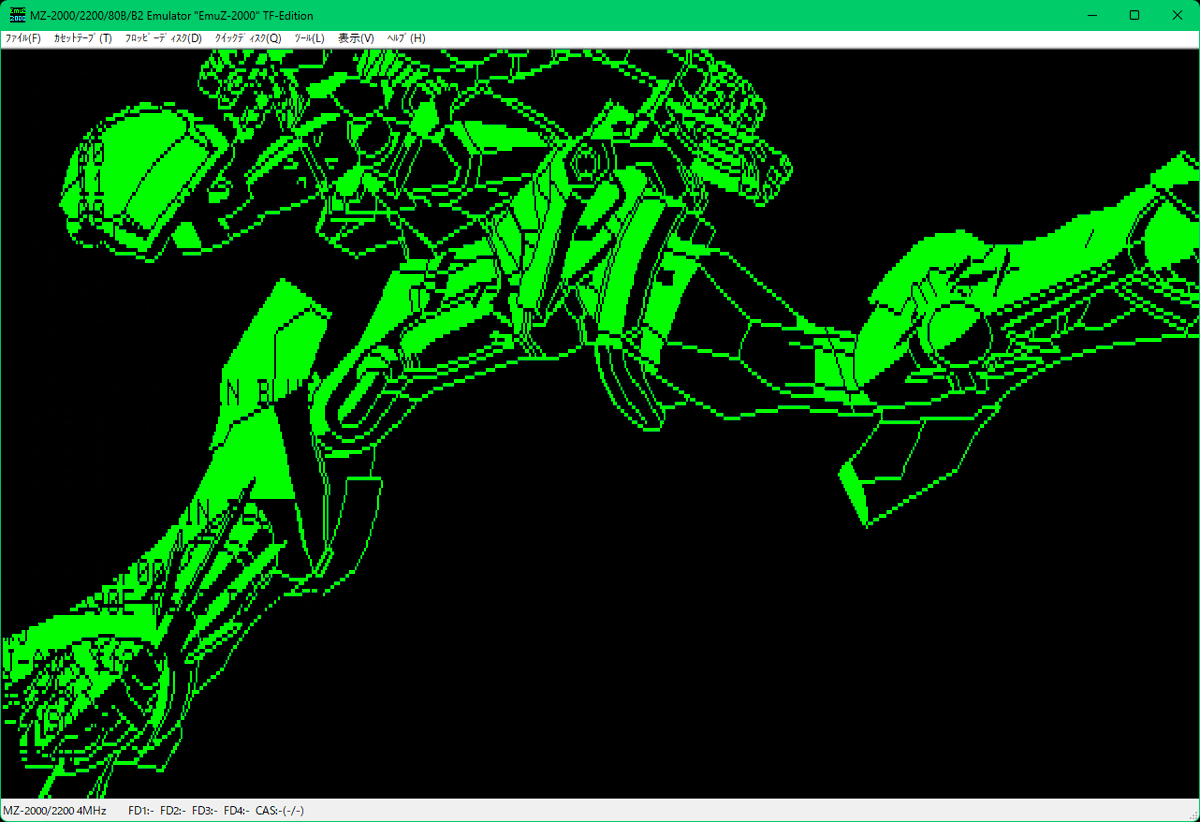Open the クイックディスク(Q) menu
1200x822 pixels.
click(x=248, y=38)
